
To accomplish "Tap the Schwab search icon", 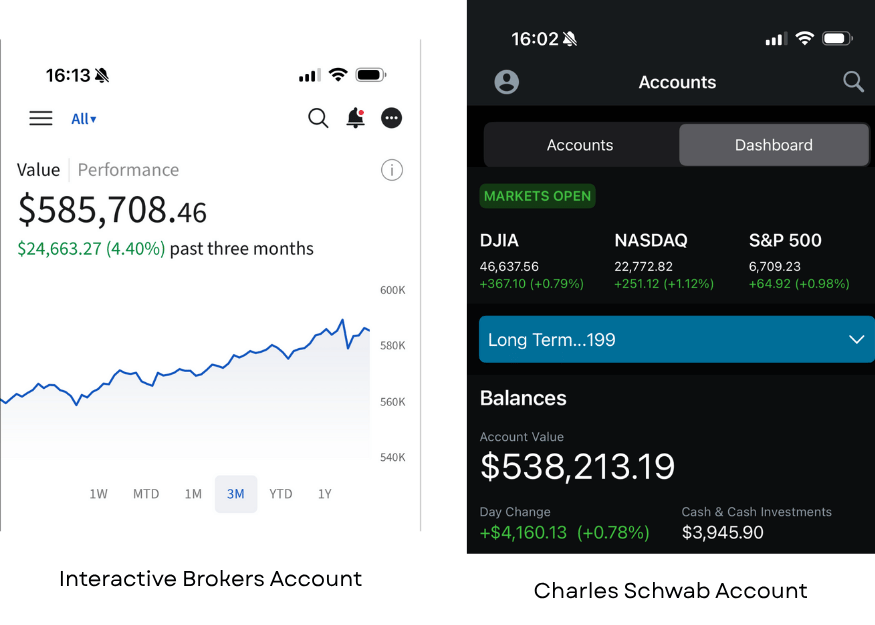I will [853, 82].
